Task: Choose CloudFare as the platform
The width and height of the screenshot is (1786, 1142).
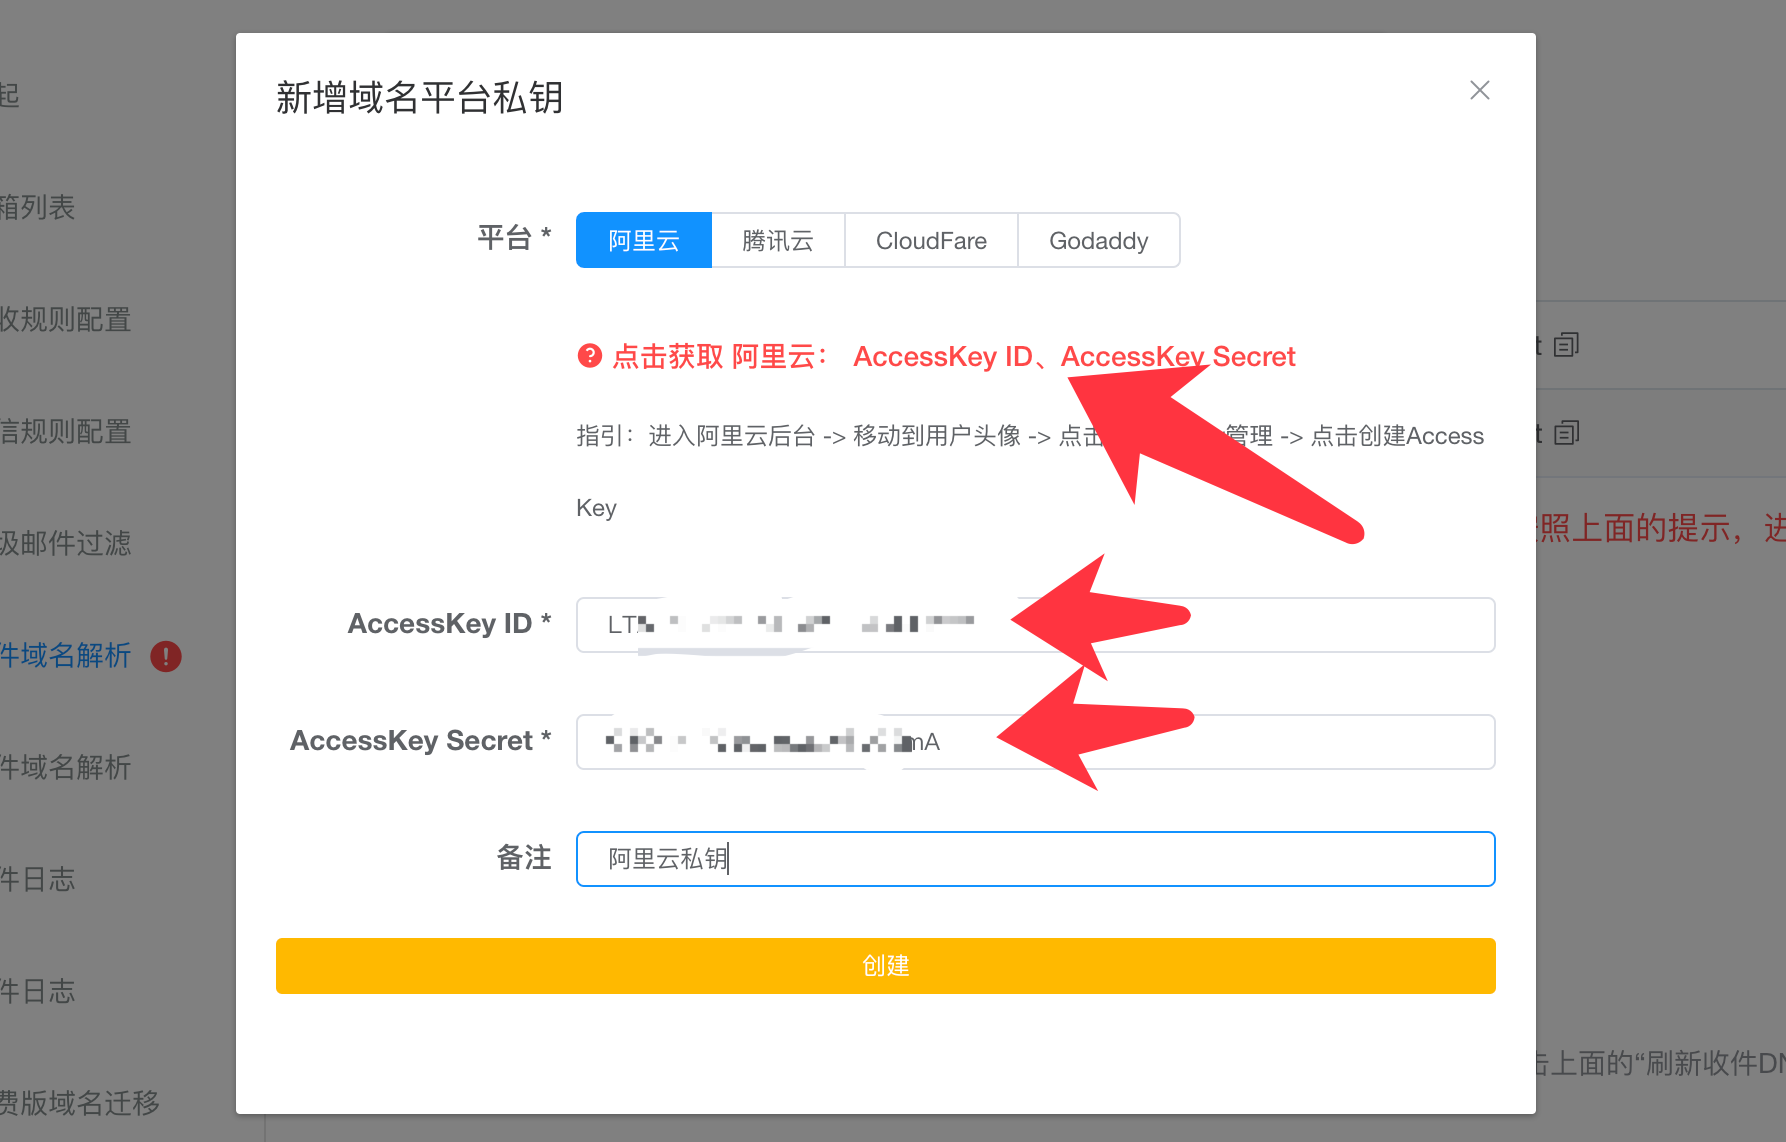Action: (x=931, y=240)
